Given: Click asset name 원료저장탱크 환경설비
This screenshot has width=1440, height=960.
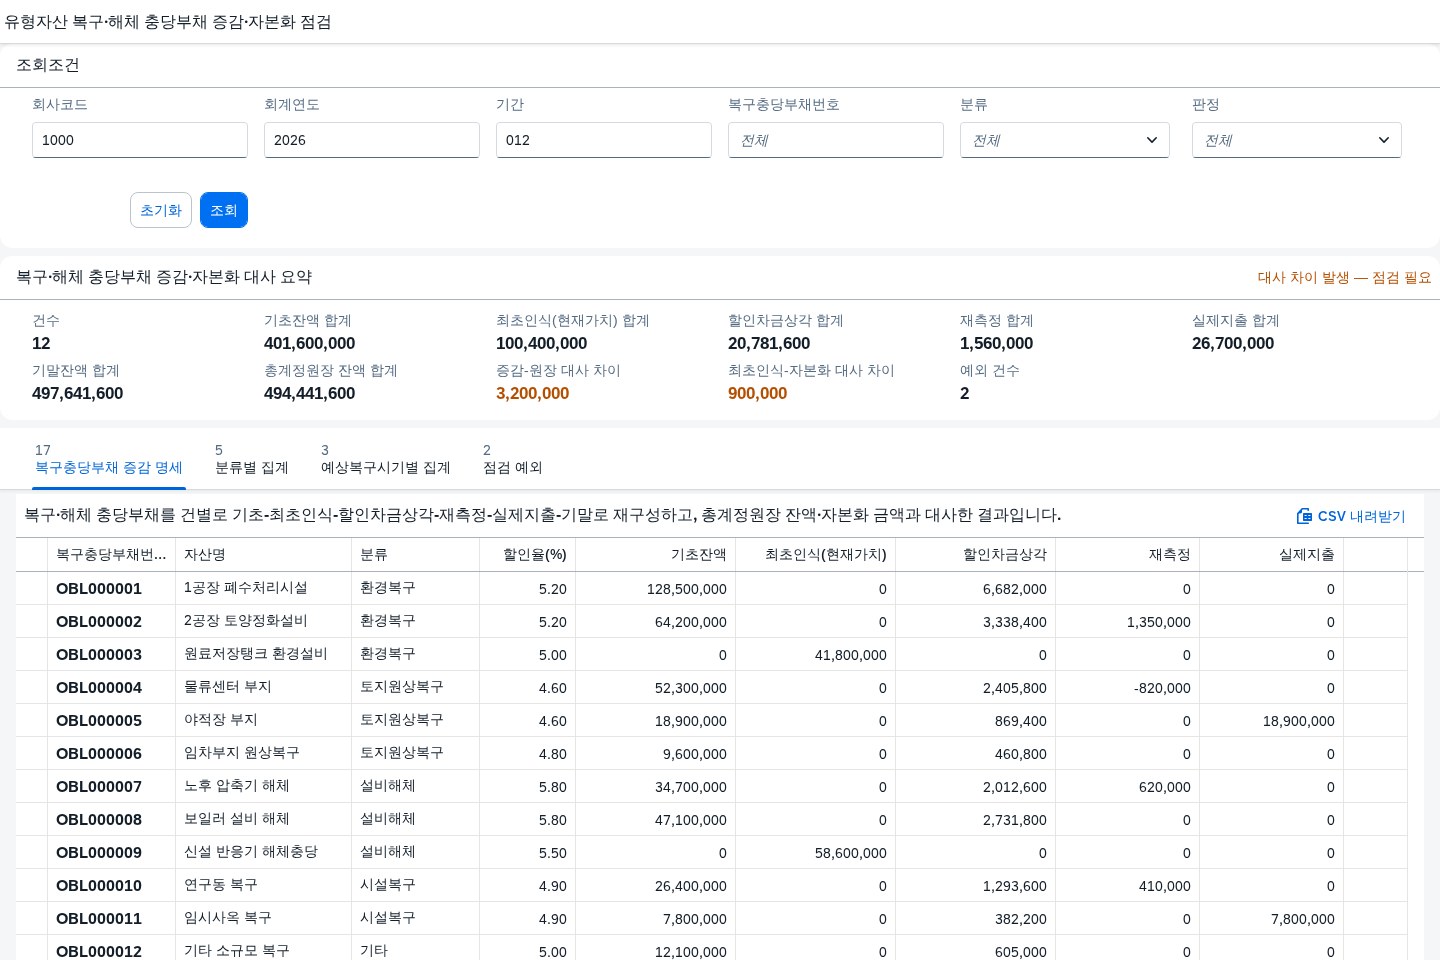Looking at the screenshot, I should coord(256,654).
